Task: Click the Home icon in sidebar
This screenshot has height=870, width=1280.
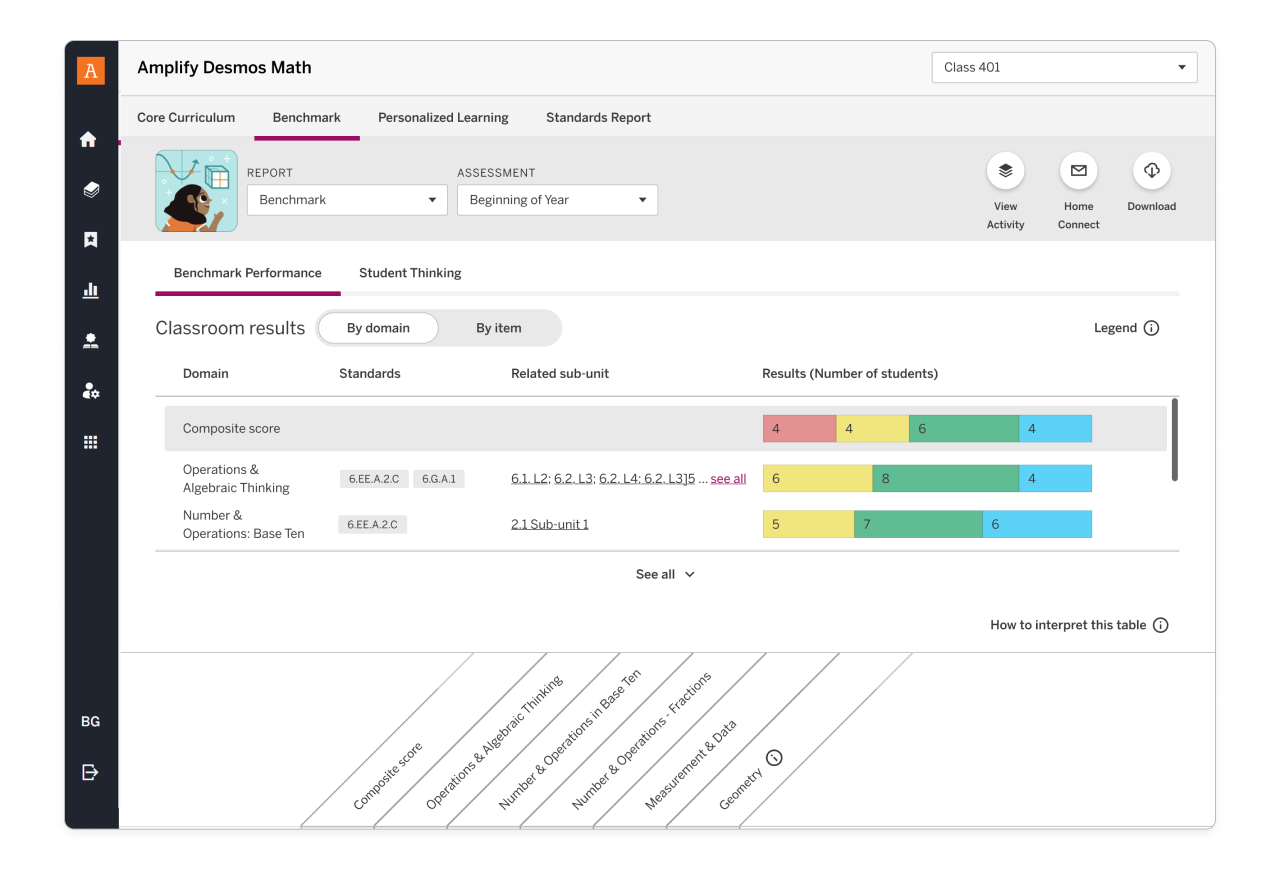Action: point(89,140)
